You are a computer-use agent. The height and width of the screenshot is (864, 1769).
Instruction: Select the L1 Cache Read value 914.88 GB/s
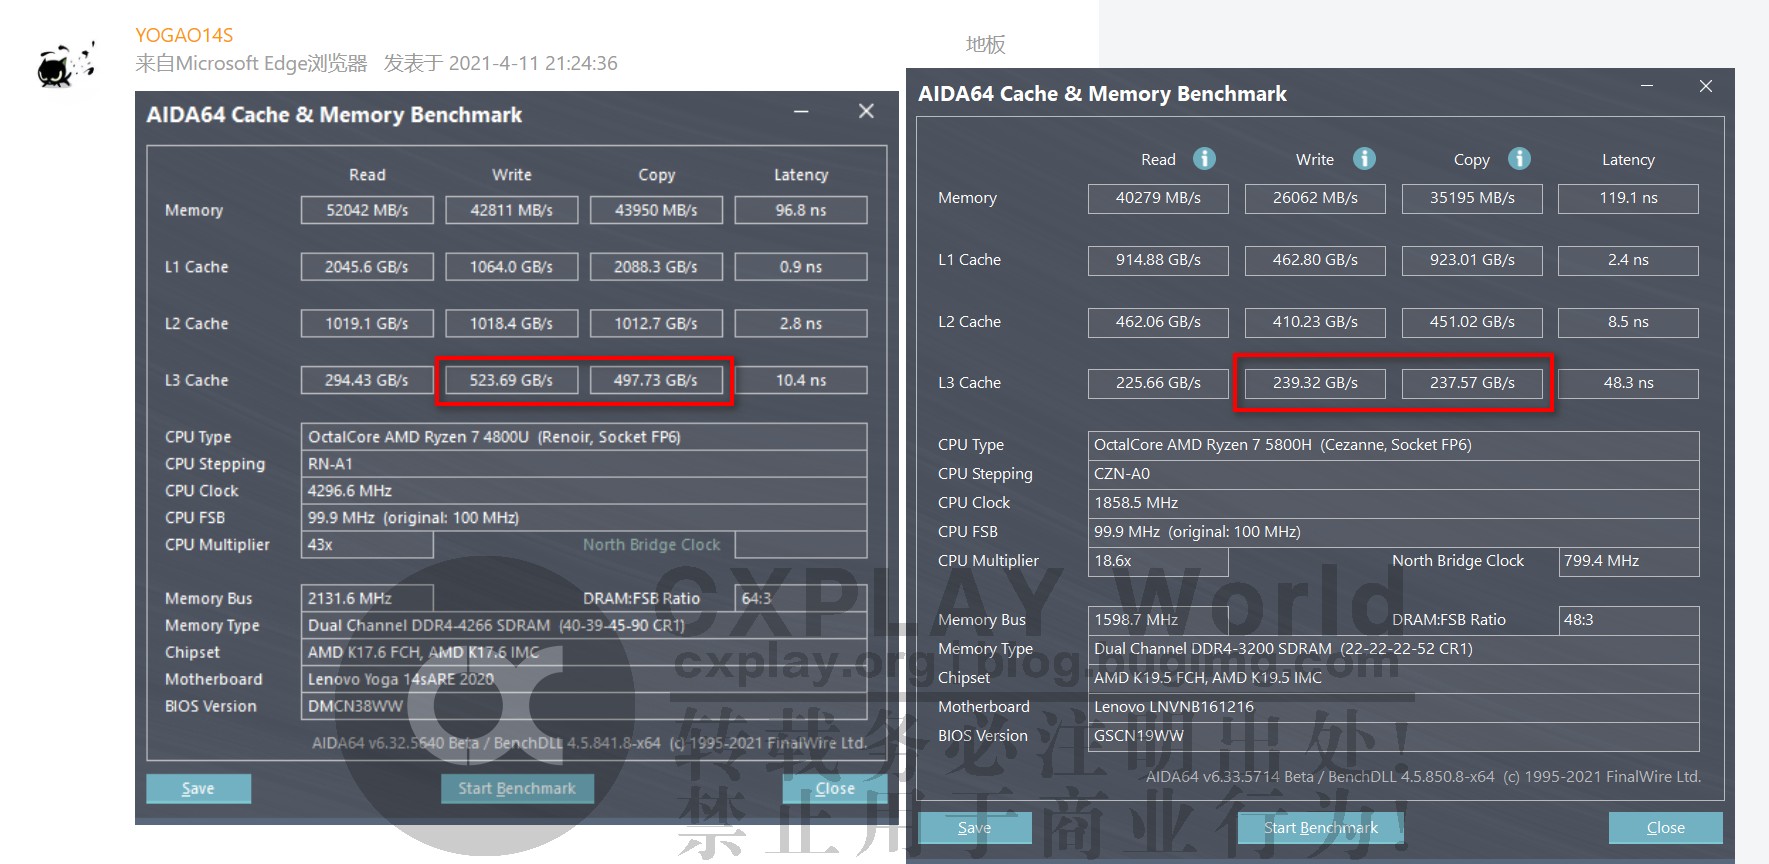point(1158,260)
